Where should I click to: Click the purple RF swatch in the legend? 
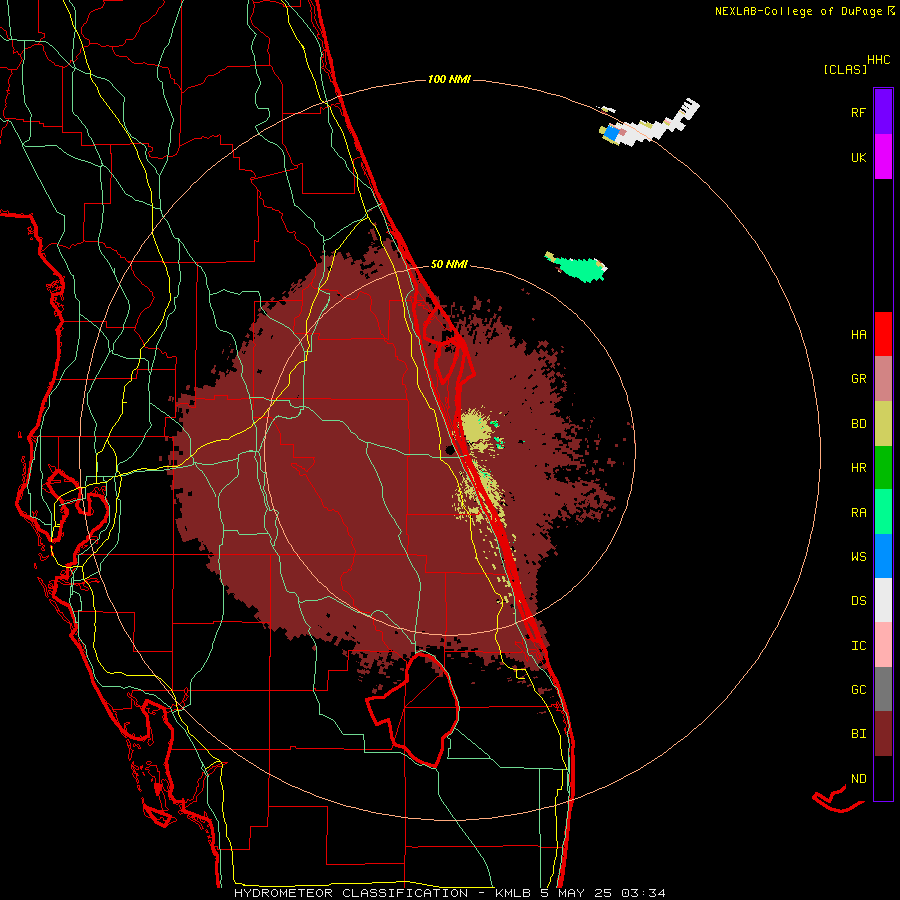[x=883, y=111]
